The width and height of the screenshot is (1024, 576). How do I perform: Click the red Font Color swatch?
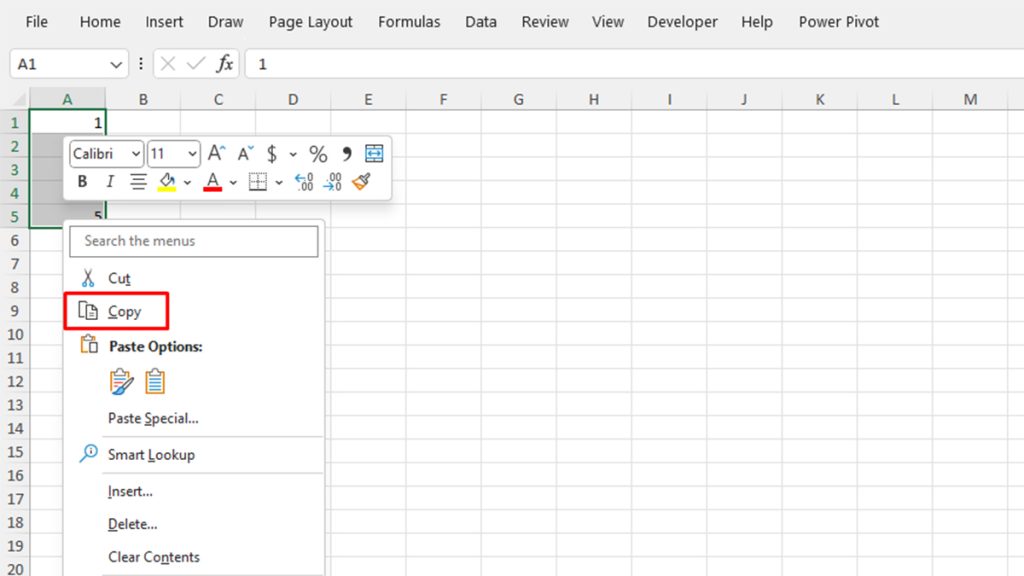[215, 188]
